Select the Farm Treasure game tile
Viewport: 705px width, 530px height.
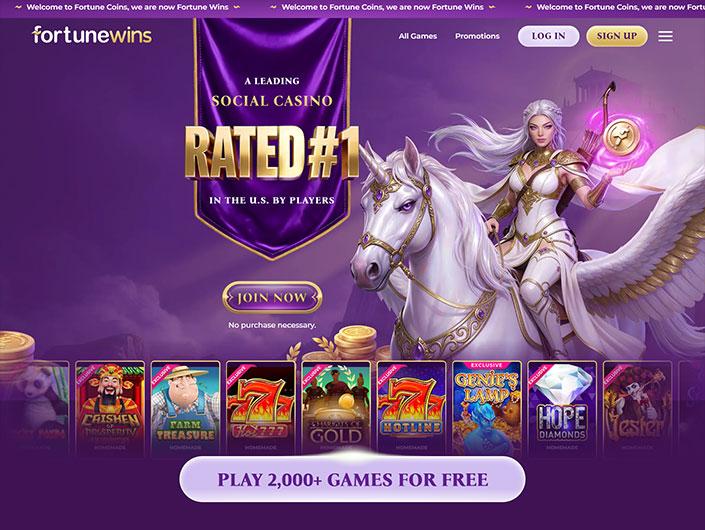(x=185, y=408)
